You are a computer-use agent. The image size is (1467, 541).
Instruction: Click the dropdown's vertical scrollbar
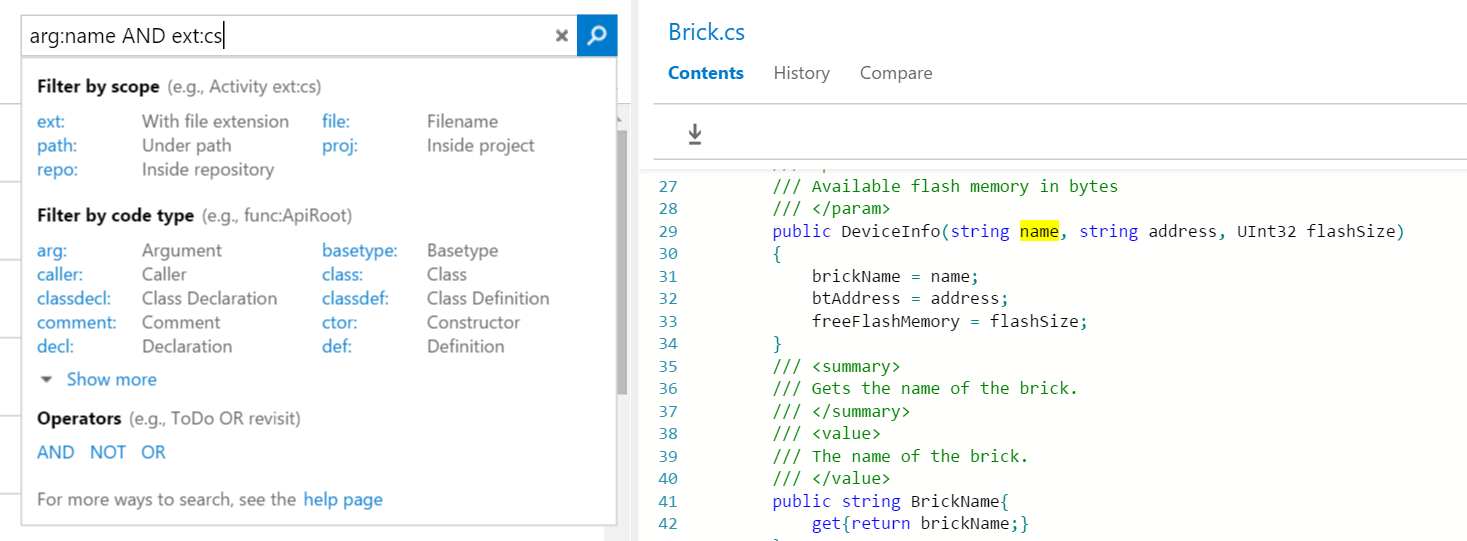[622, 260]
